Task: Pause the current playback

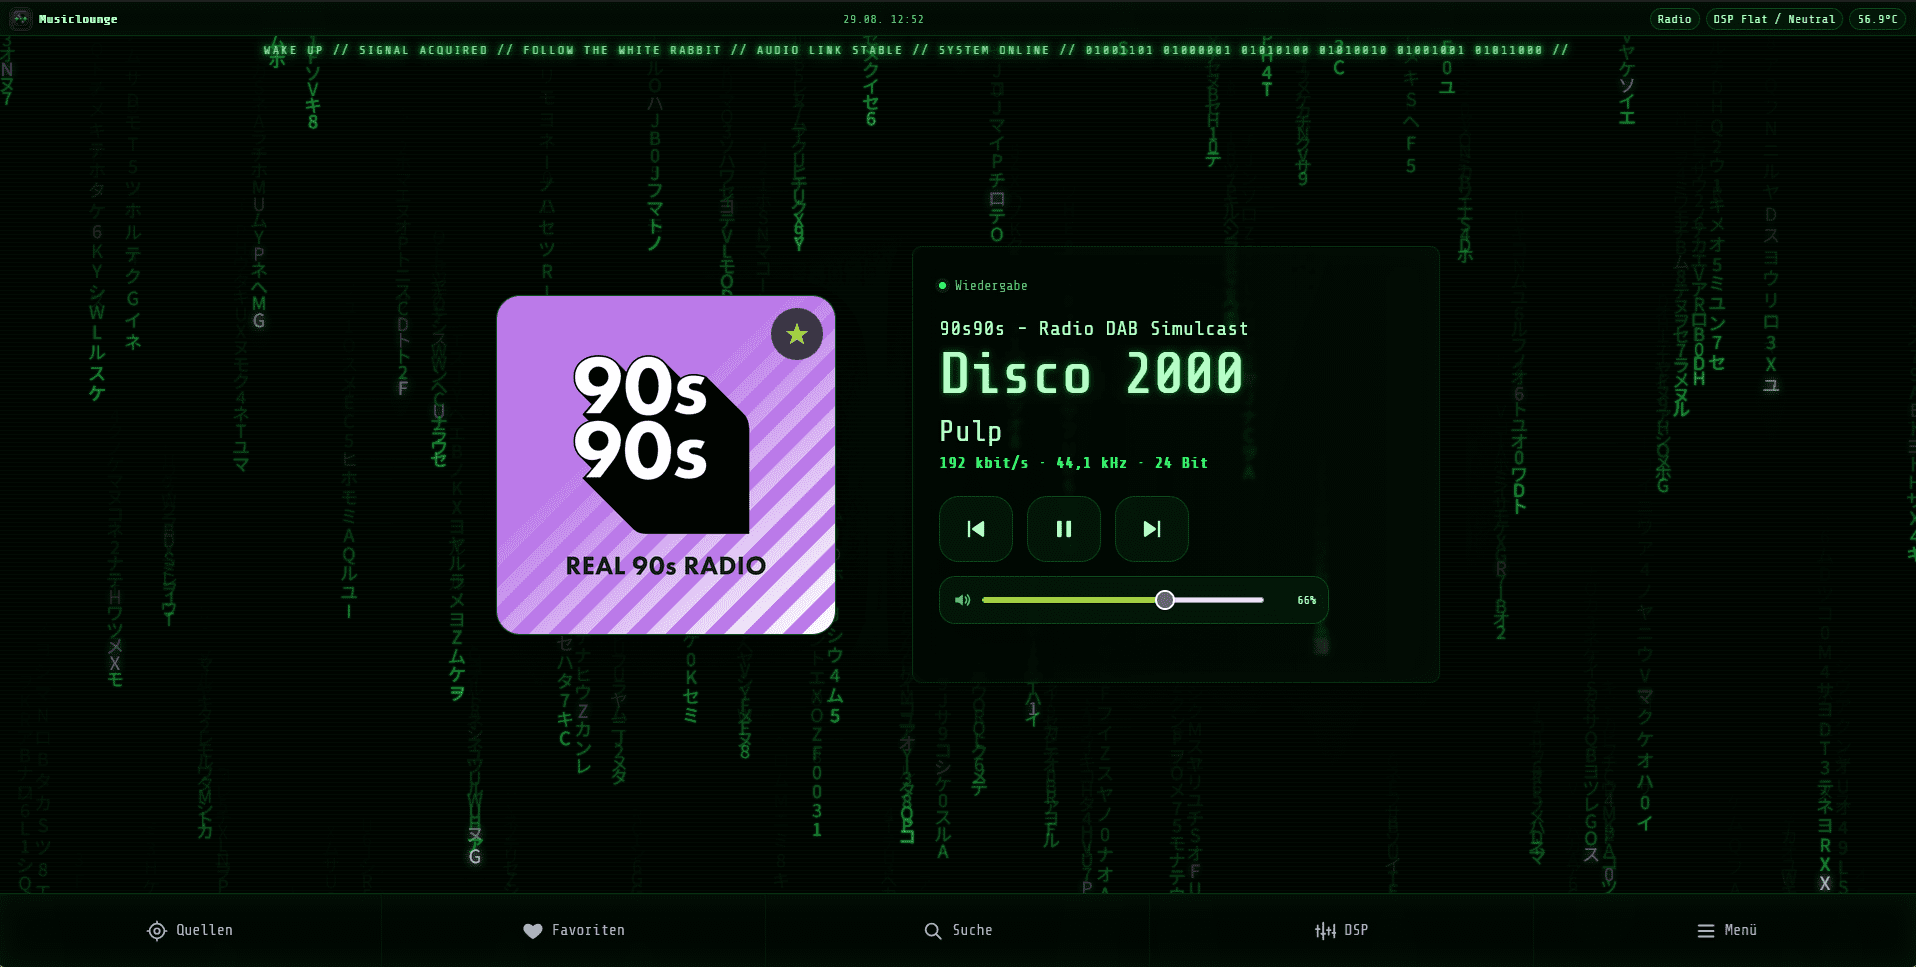Action: point(1064,529)
